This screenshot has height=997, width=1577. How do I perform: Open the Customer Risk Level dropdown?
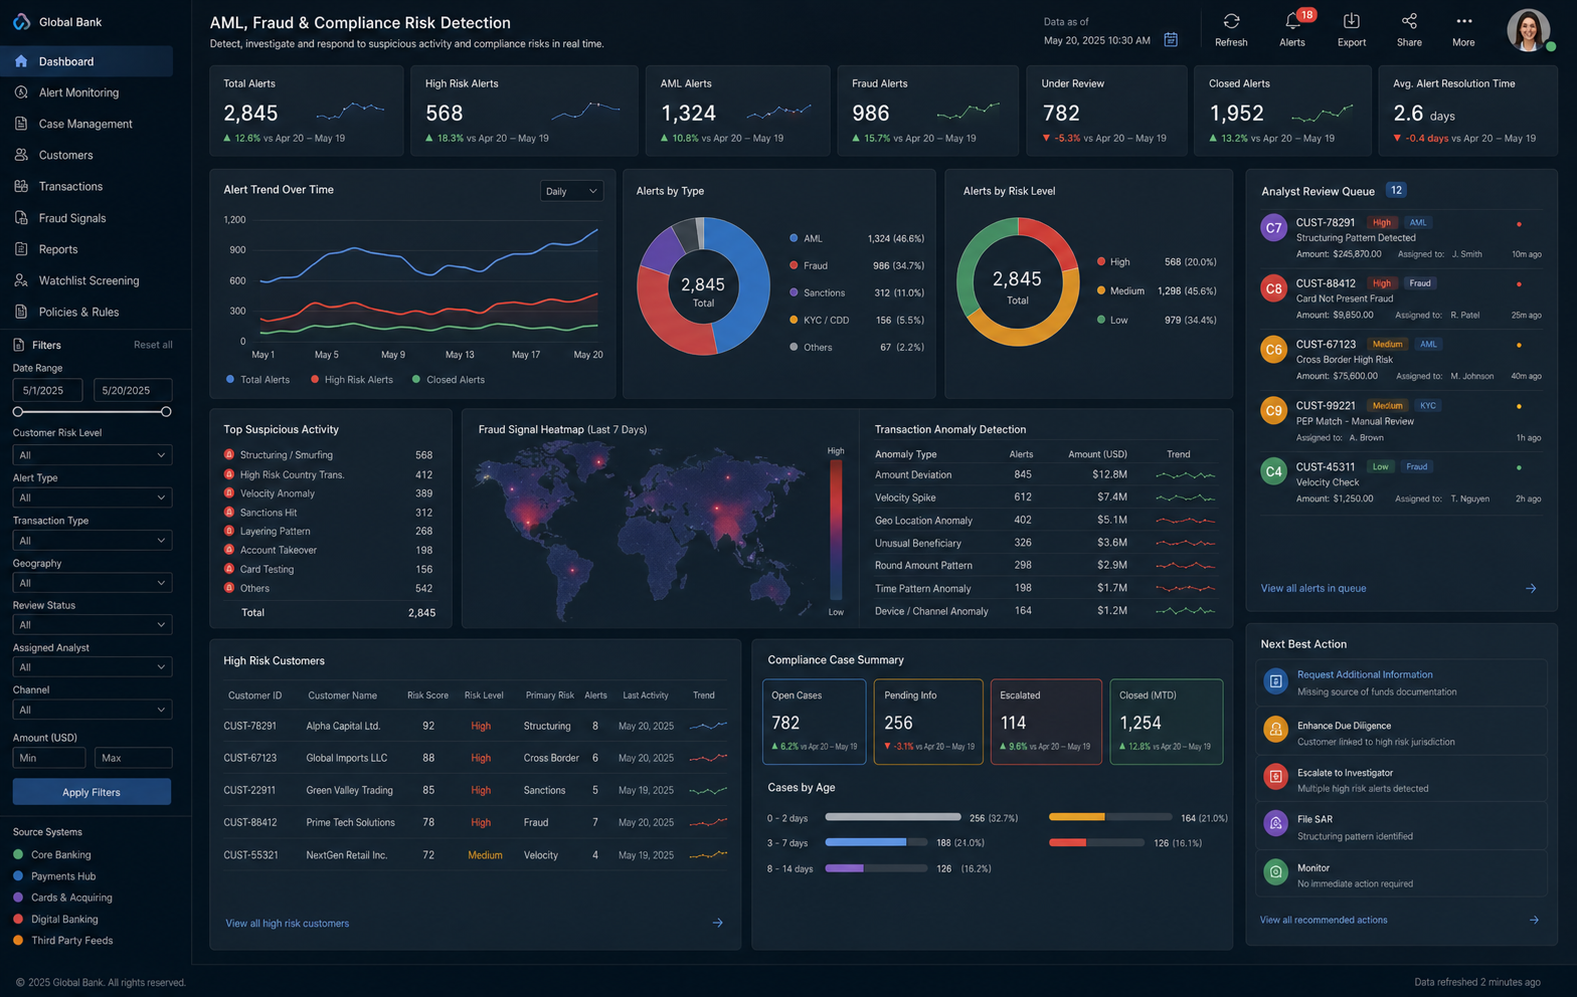click(91, 455)
